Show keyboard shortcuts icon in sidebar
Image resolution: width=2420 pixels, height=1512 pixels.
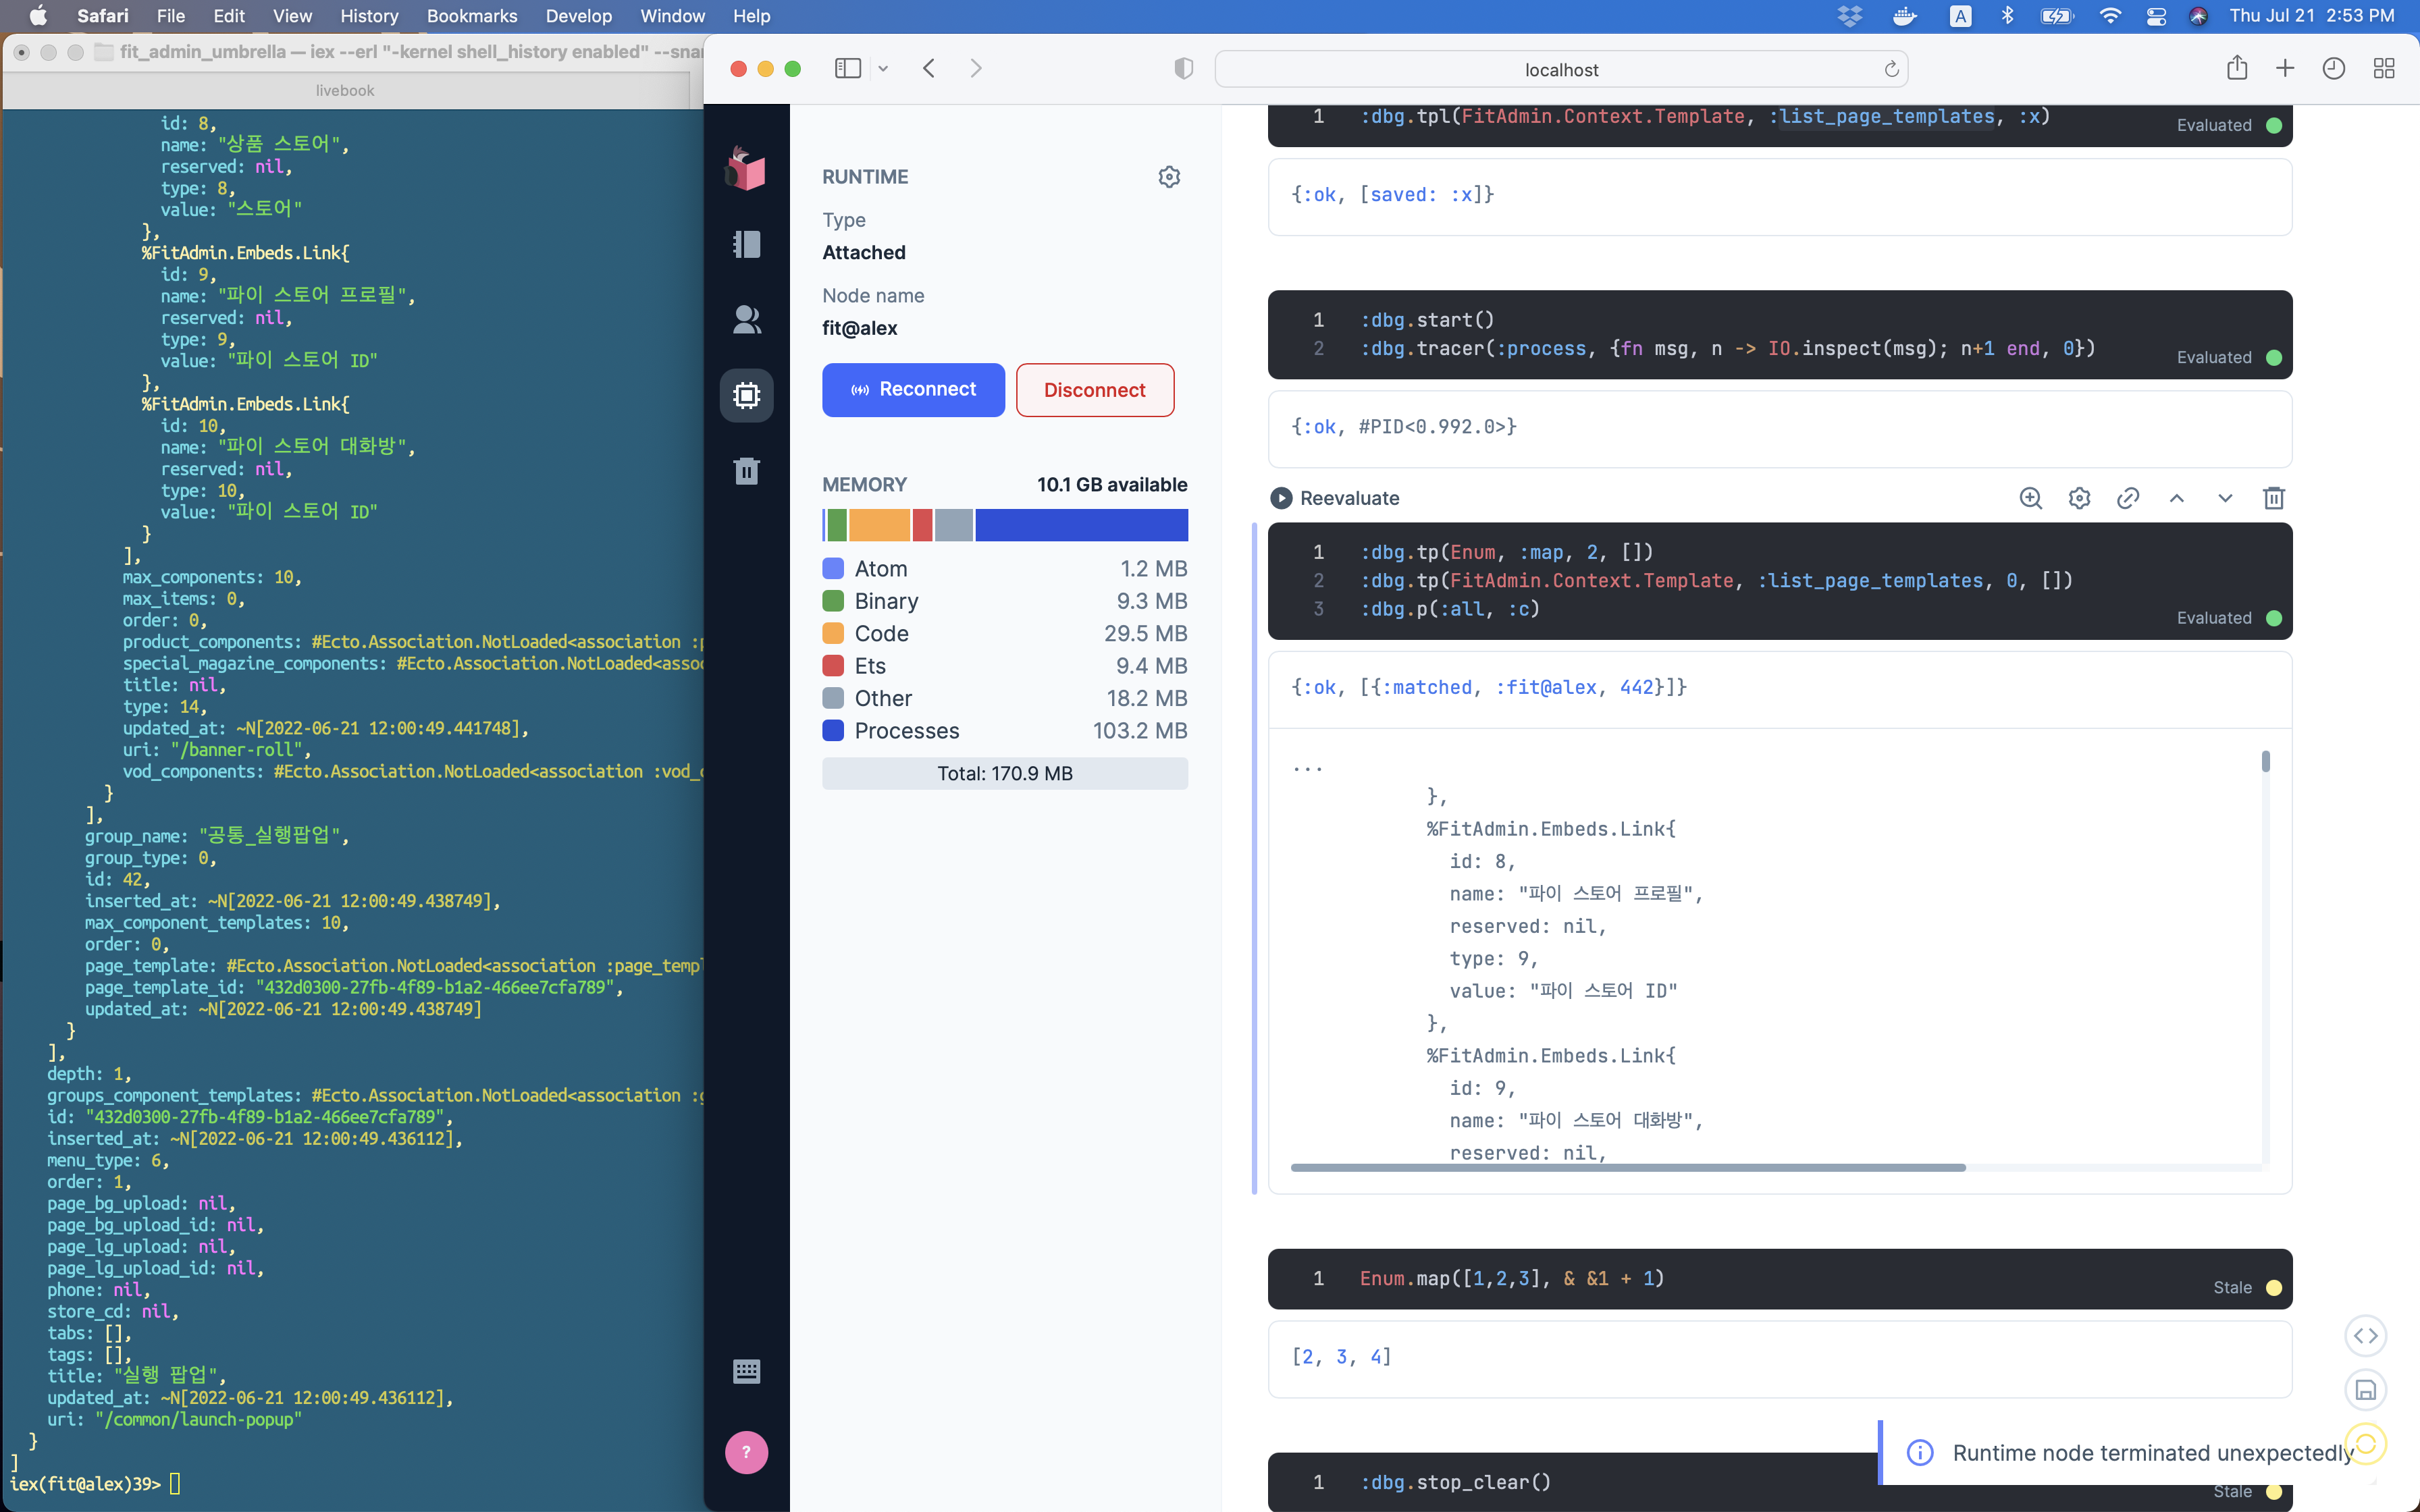746,1371
